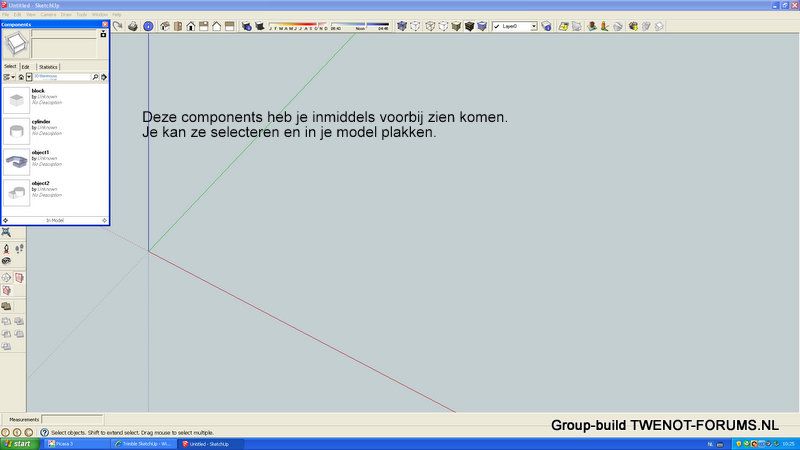800x450 pixels.
Task: Click back arrow left of In Model
Action: click(x=6, y=220)
